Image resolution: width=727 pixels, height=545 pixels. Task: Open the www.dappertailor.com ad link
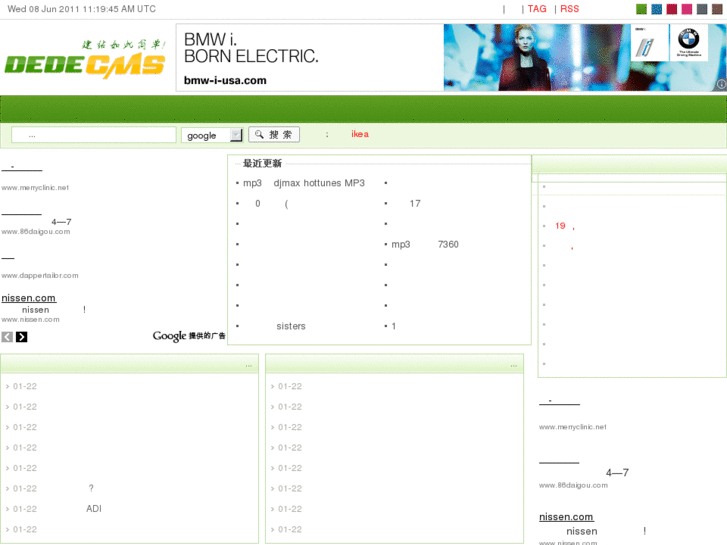pyautogui.click(x=40, y=276)
